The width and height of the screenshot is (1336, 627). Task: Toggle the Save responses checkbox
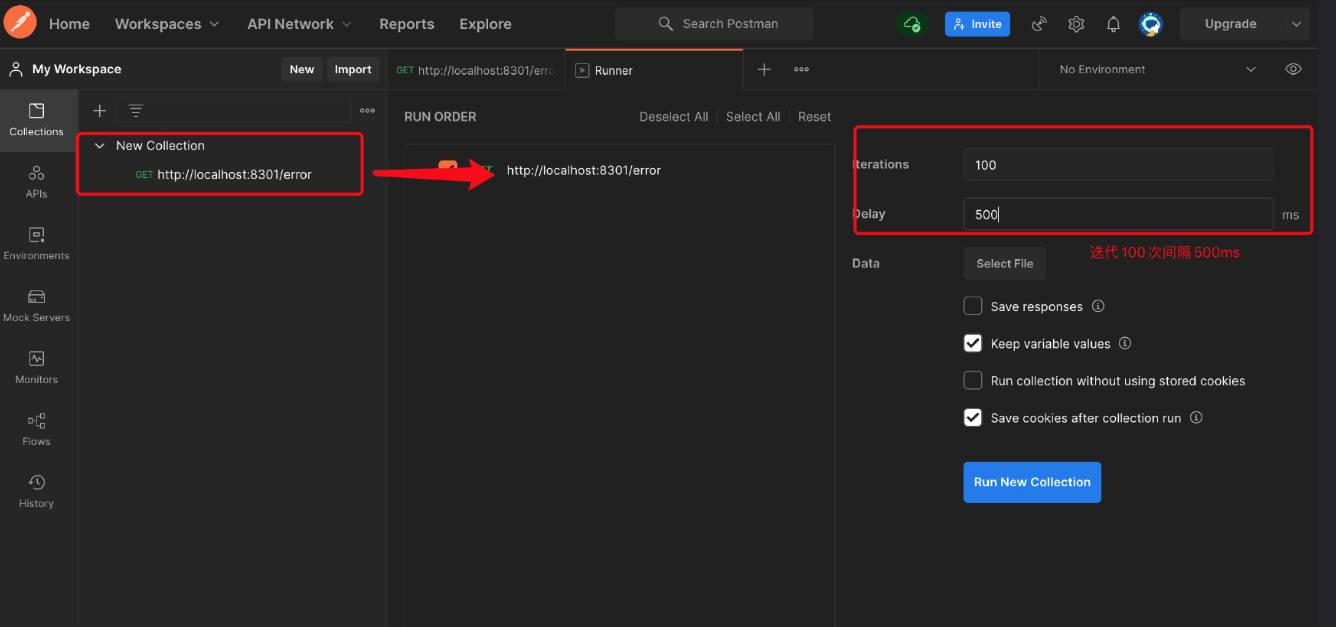tap(972, 306)
